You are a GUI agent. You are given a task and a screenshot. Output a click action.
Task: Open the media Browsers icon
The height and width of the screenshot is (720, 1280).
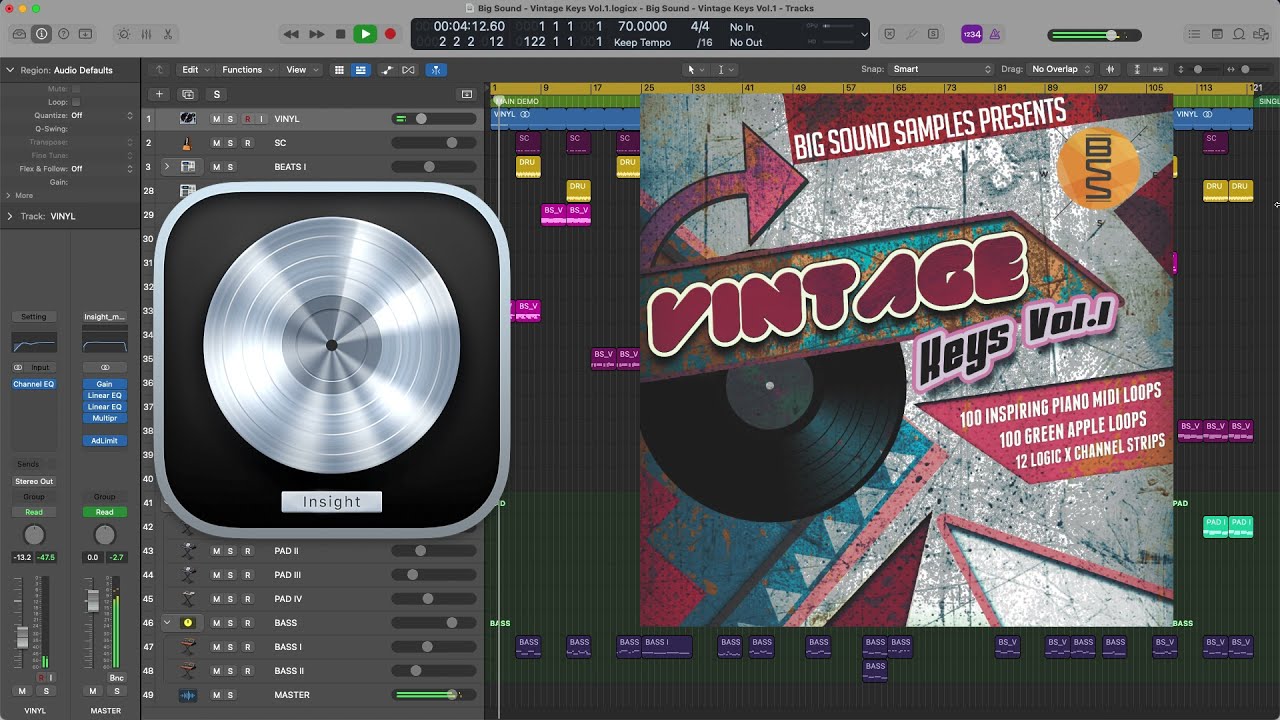pyautogui.click(x=1261, y=34)
